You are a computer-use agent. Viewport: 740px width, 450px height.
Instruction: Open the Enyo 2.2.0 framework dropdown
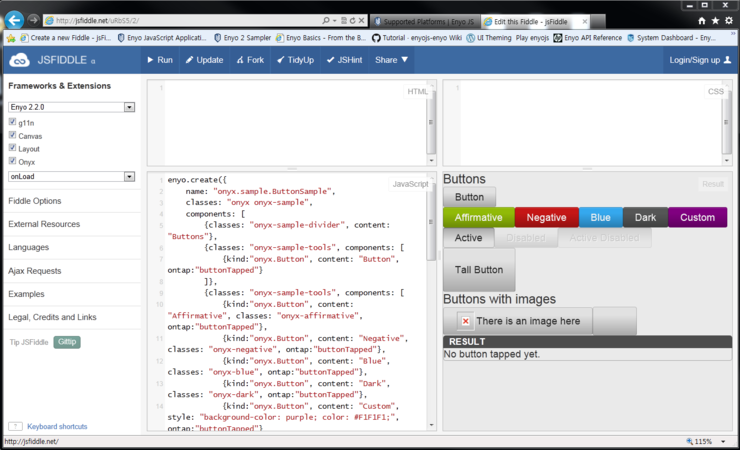(x=72, y=107)
